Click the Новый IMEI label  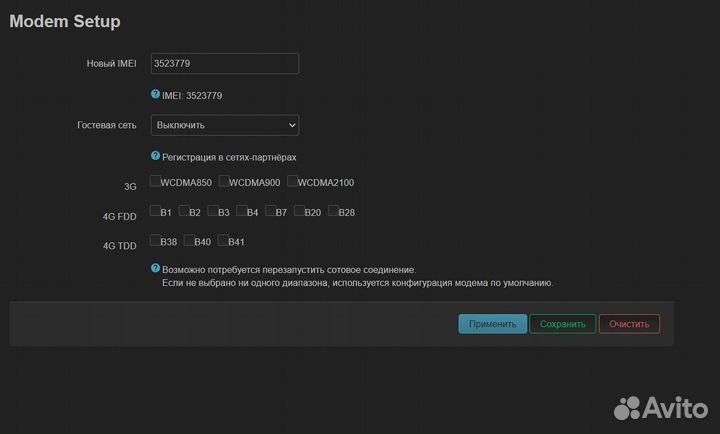112,63
